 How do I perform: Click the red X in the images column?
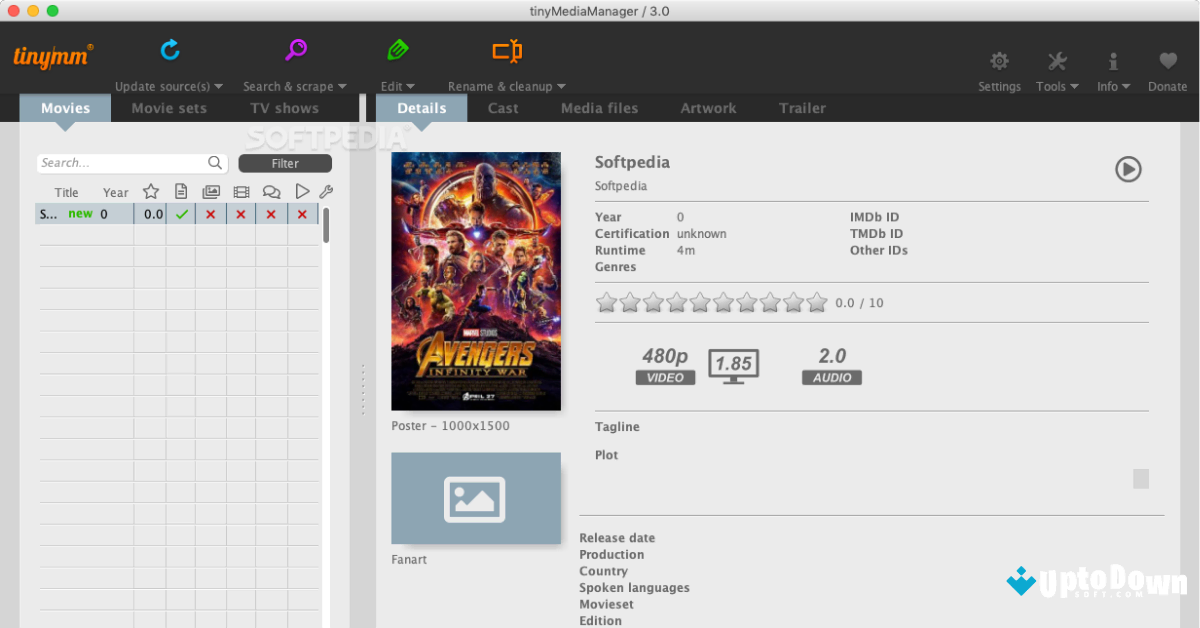(x=211, y=213)
